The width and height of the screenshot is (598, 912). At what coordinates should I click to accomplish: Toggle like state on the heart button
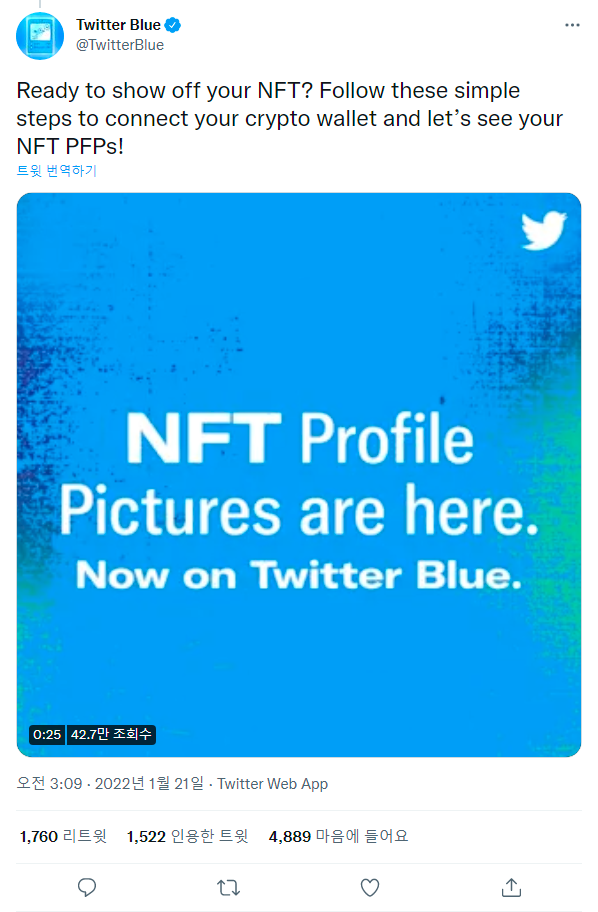[370, 887]
